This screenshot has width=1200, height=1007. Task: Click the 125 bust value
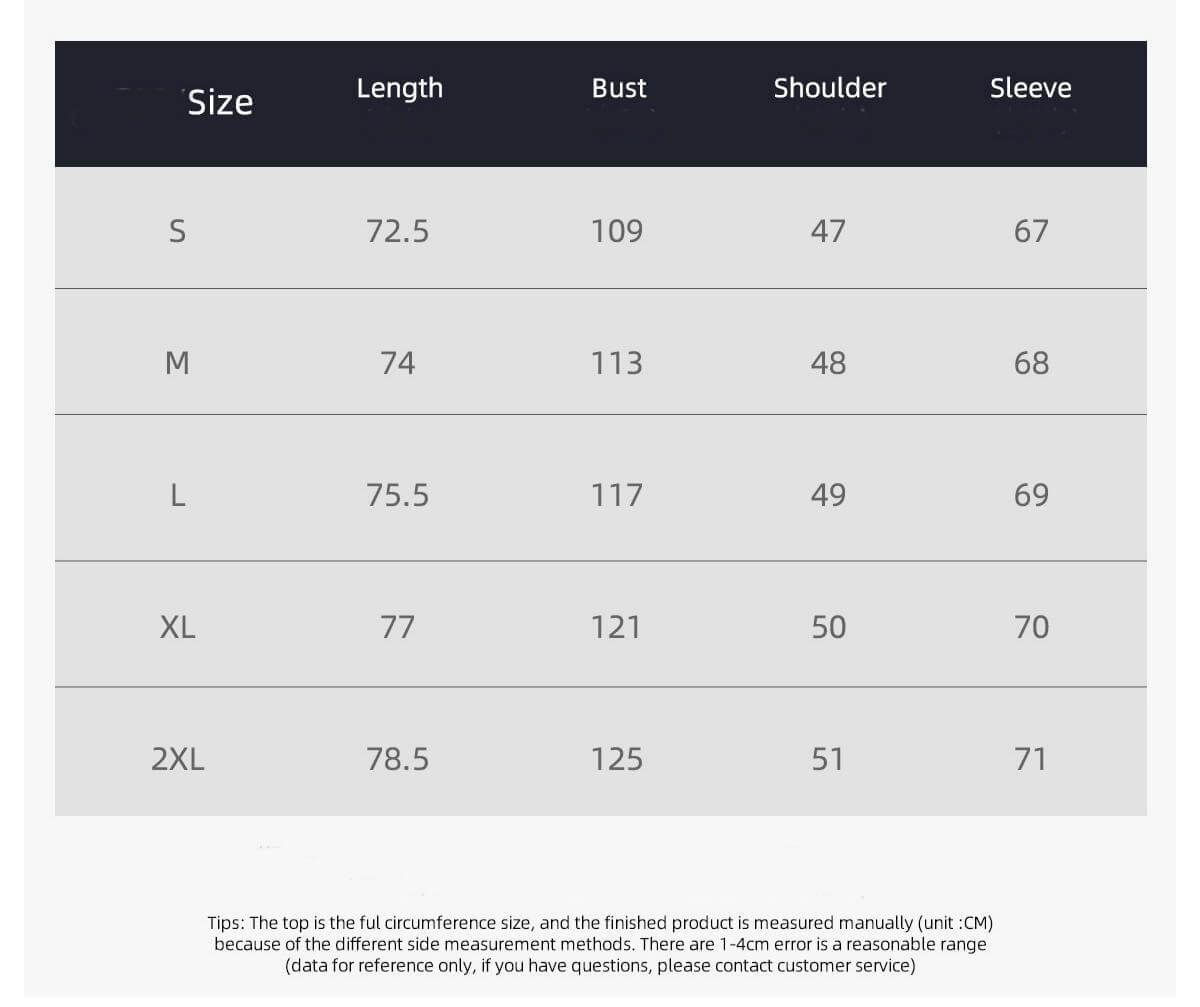[616, 759]
